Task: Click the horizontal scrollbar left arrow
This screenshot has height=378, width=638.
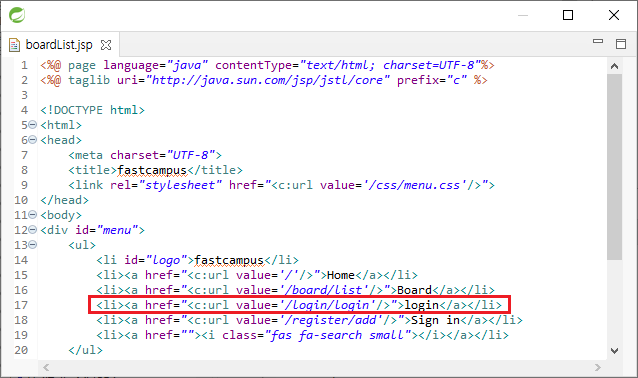Action: [46, 367]
